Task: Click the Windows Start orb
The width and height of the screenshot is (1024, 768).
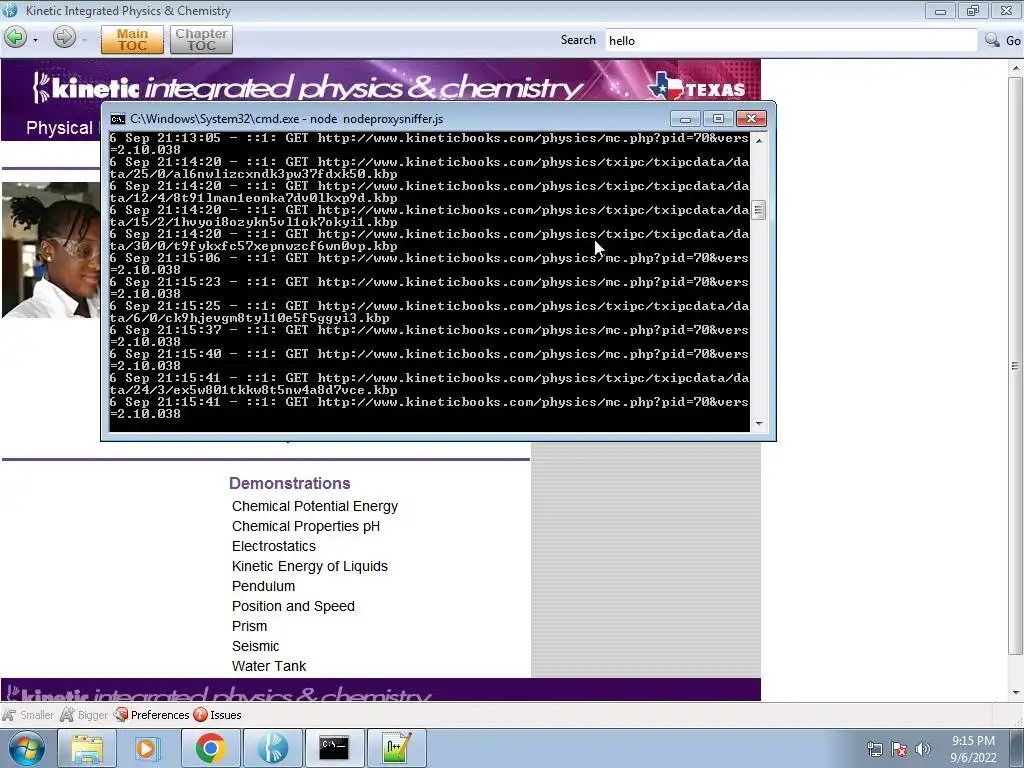Action: (x=26, y=748)
